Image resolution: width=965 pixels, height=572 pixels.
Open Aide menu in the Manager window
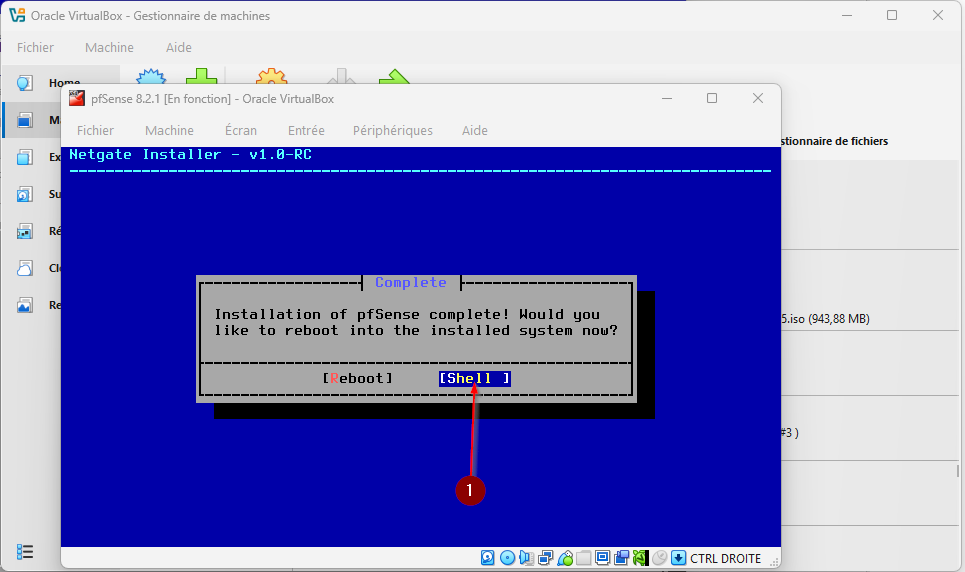coord(179,47)
